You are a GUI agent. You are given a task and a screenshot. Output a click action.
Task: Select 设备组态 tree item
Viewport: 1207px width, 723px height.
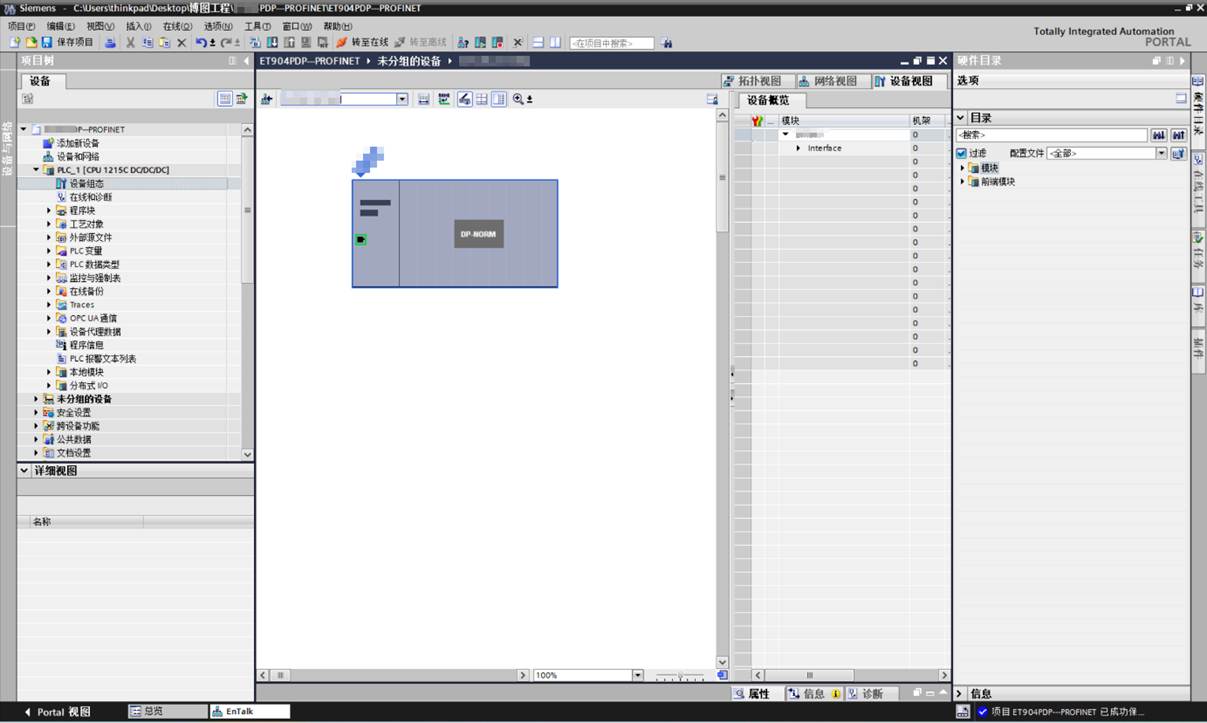point(86,184)
